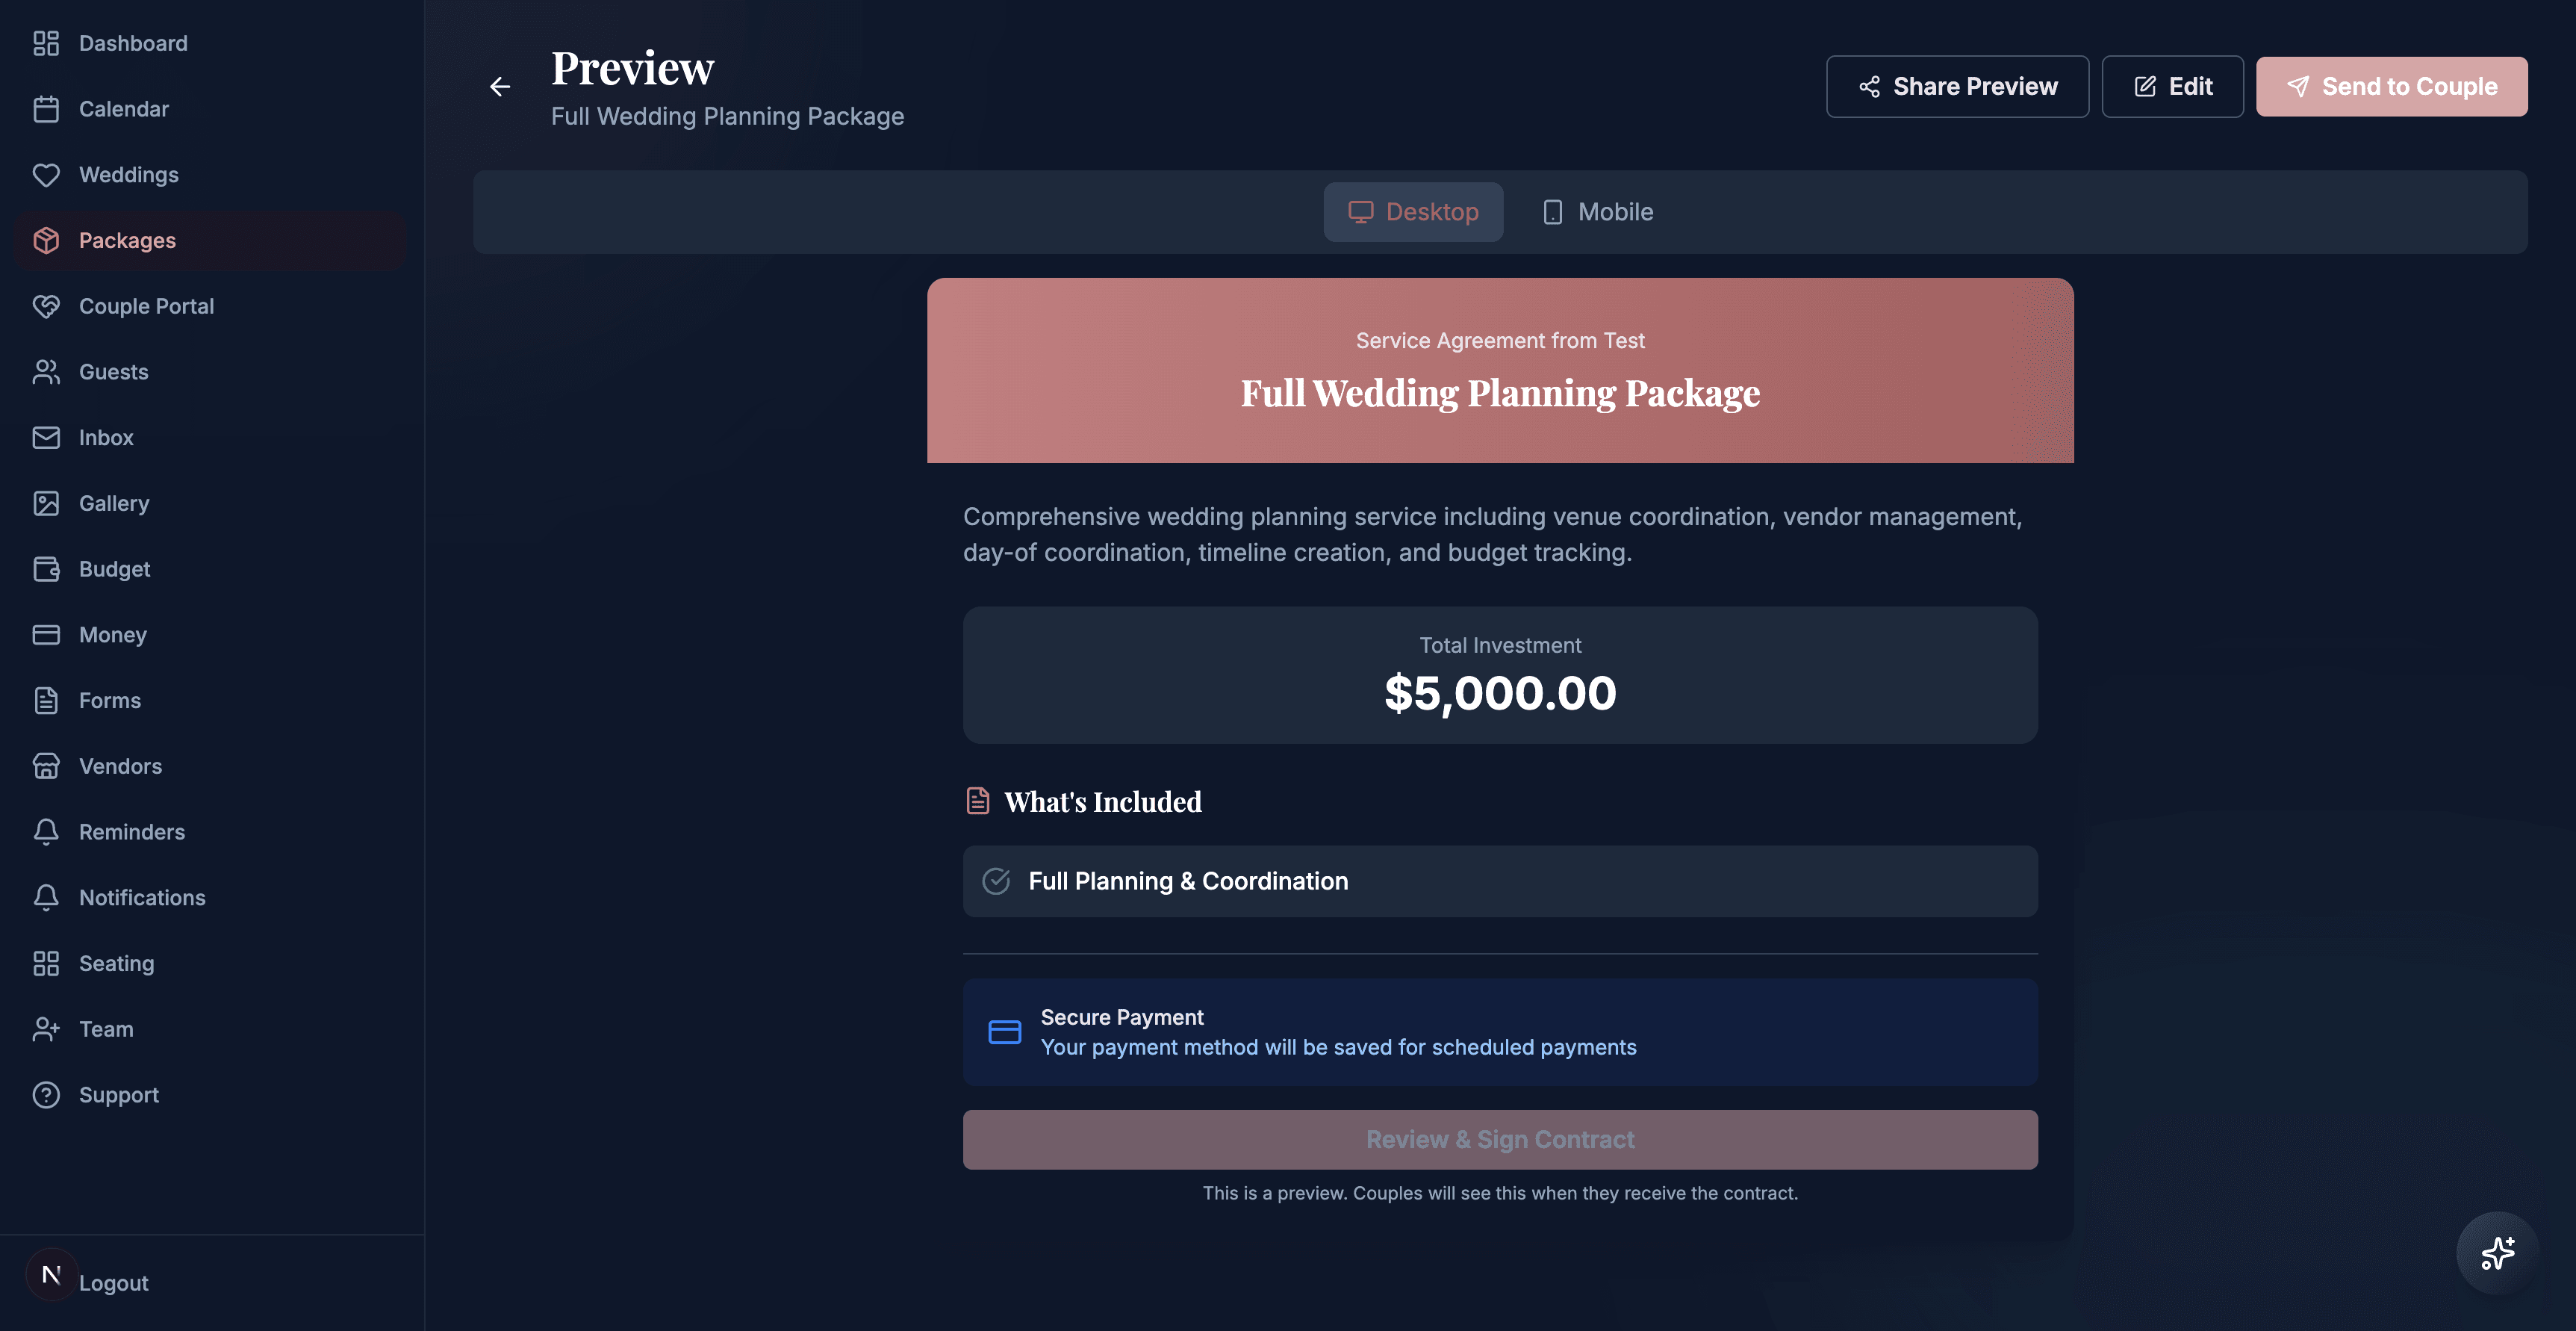Open the Vendors storefront icon
The image size is (2576, 1331).
coord(47,765)
